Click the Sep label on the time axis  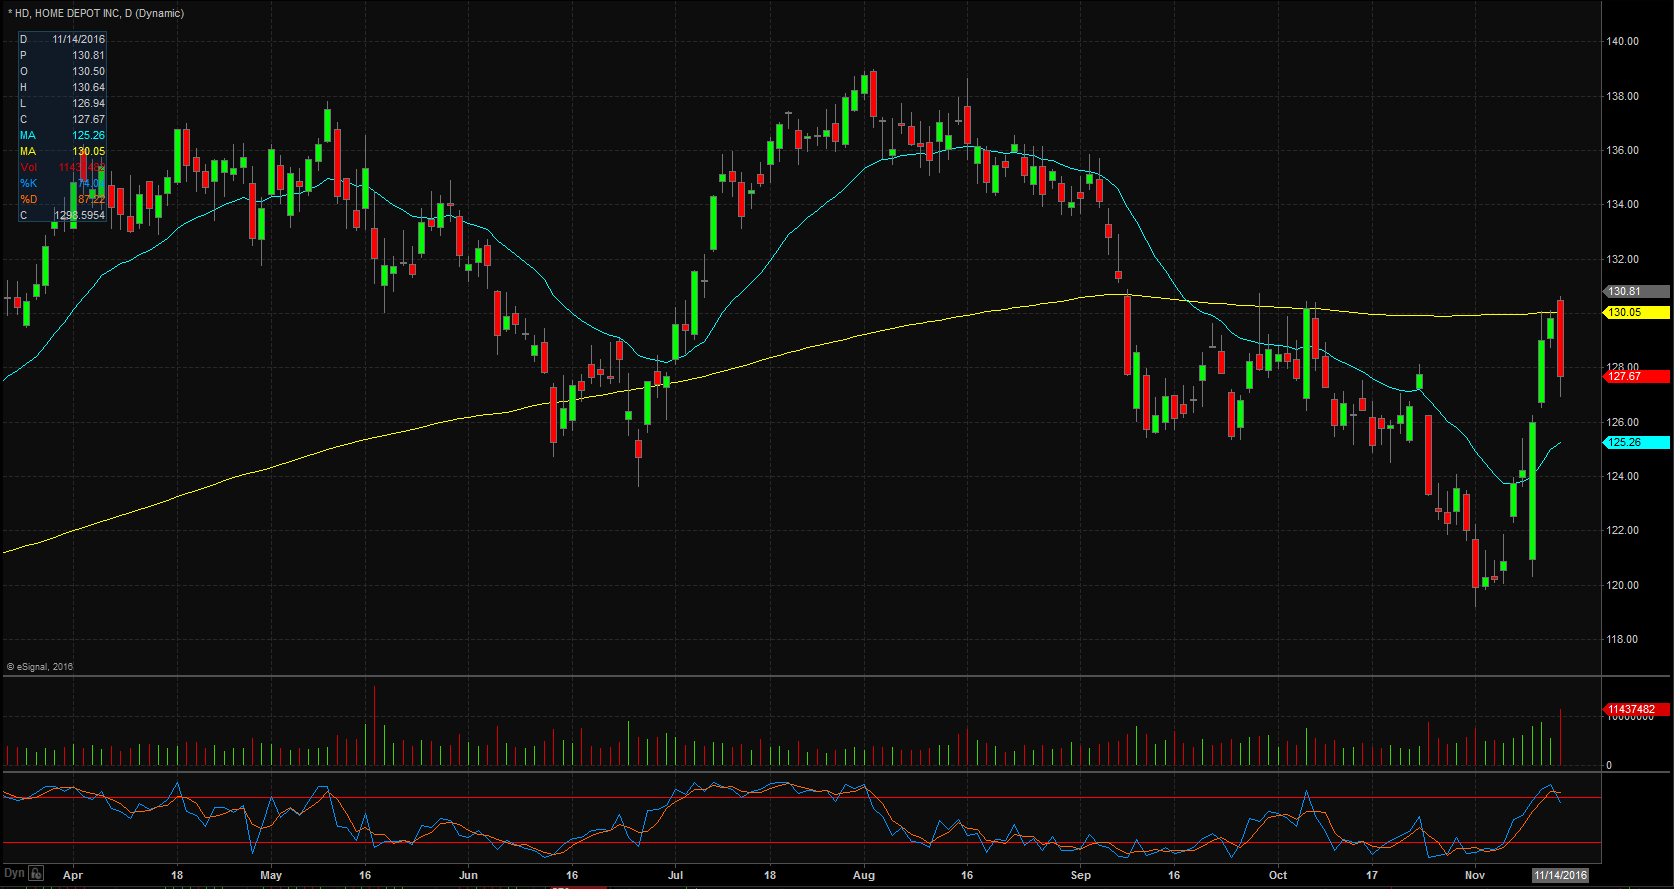pos(1081,875)
